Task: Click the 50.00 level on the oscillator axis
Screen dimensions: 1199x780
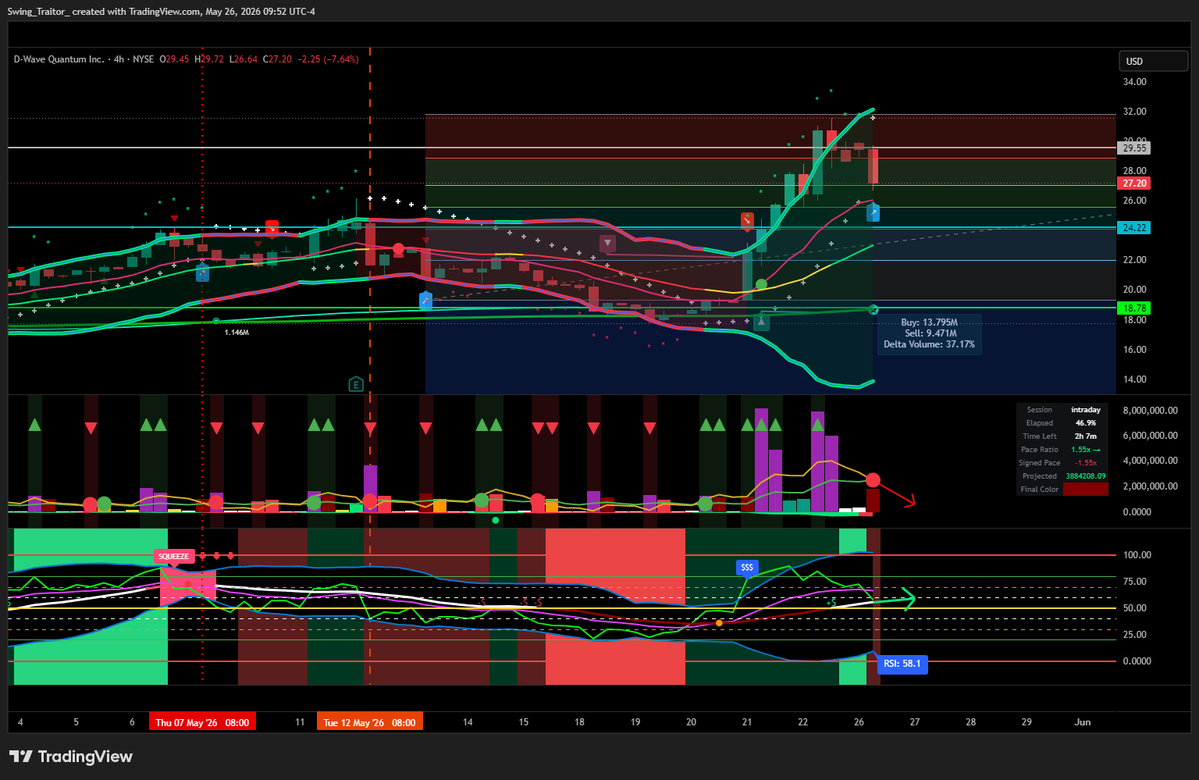Action: coord(1135,608)
